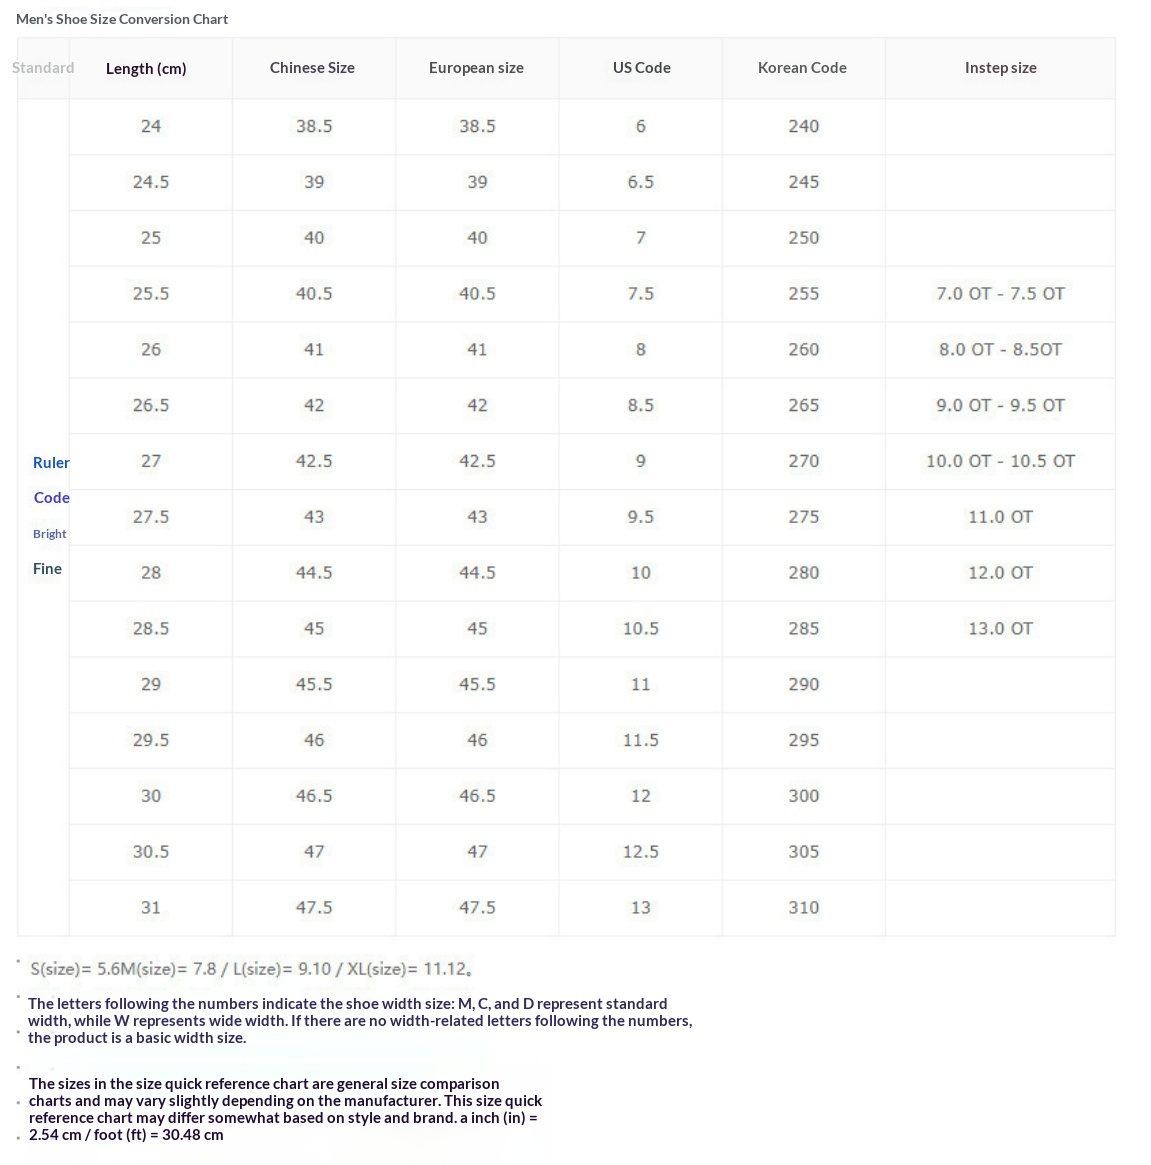Click the "Length (cm)" column header
Viewport: 1151px width, 1165px height.
click(146, 68)
